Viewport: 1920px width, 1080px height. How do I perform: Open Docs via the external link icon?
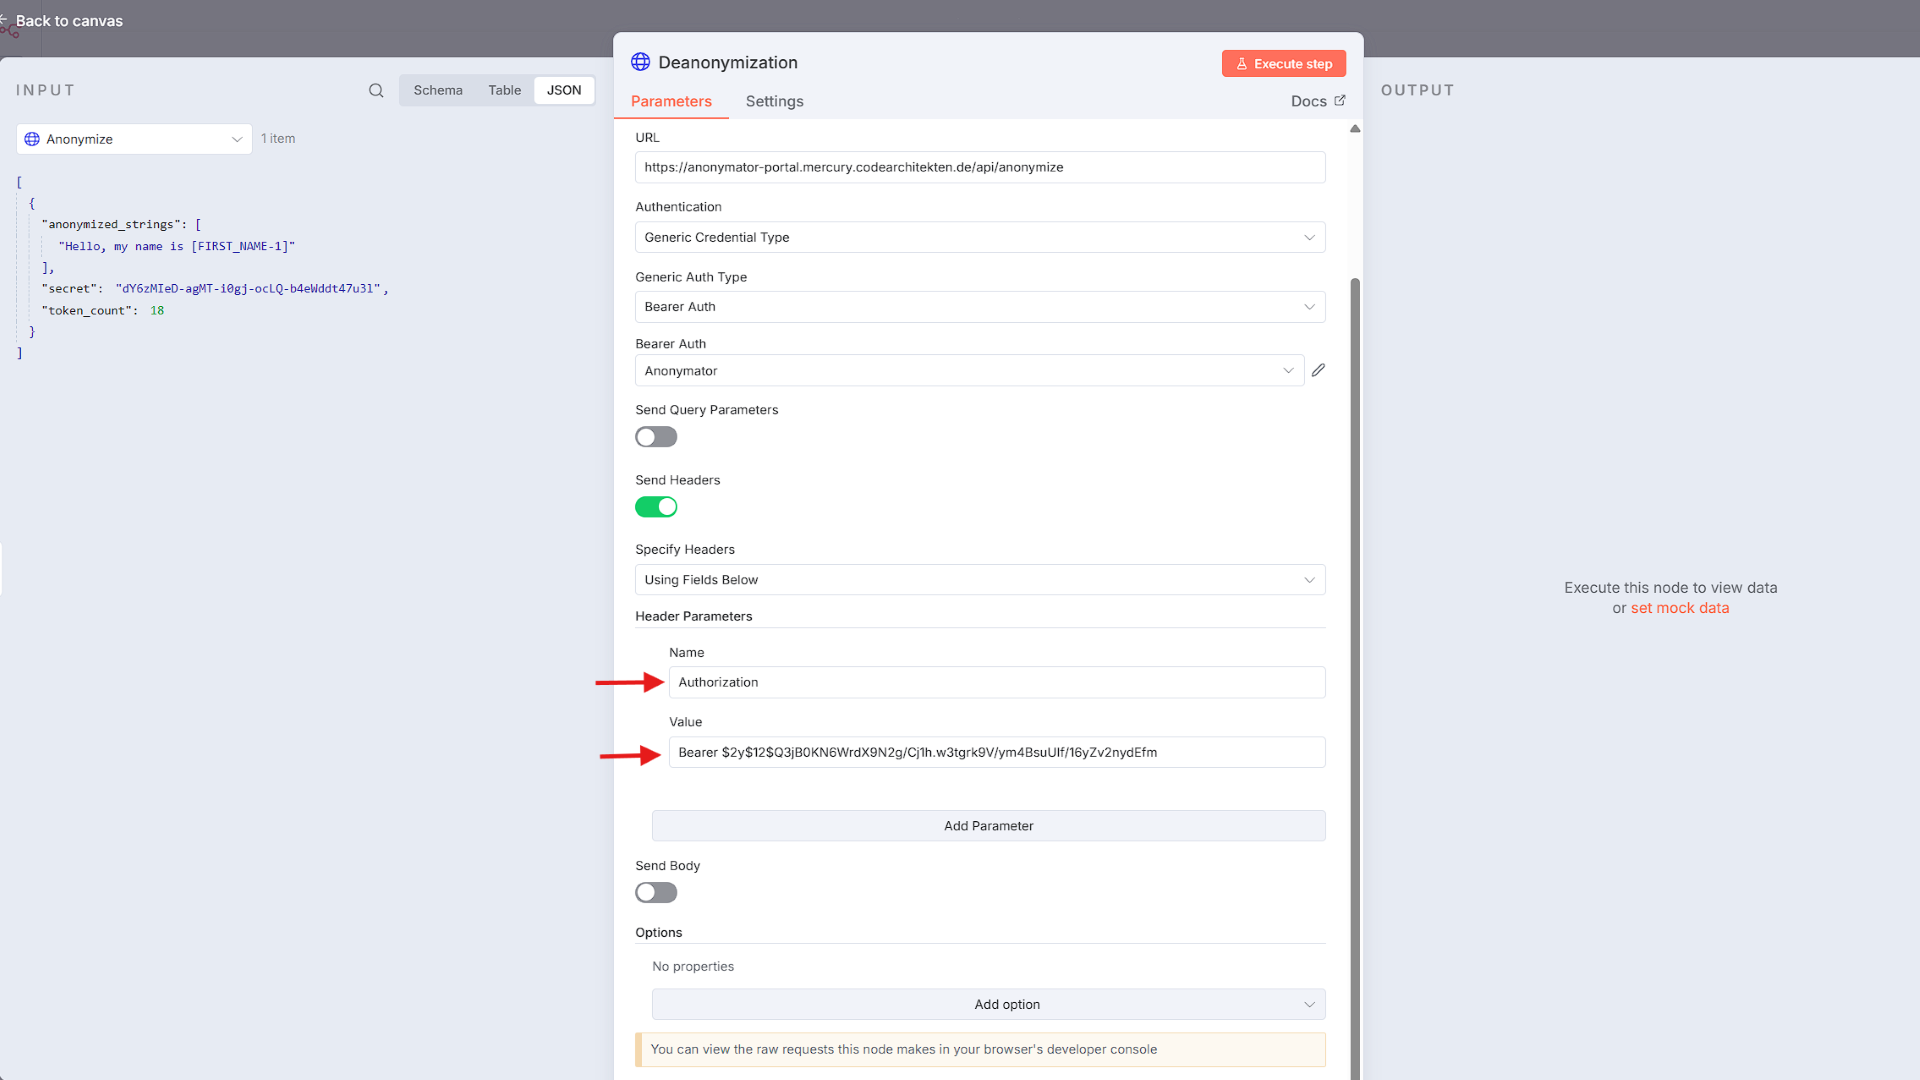pyautogui.click(x=1340, y=100)
